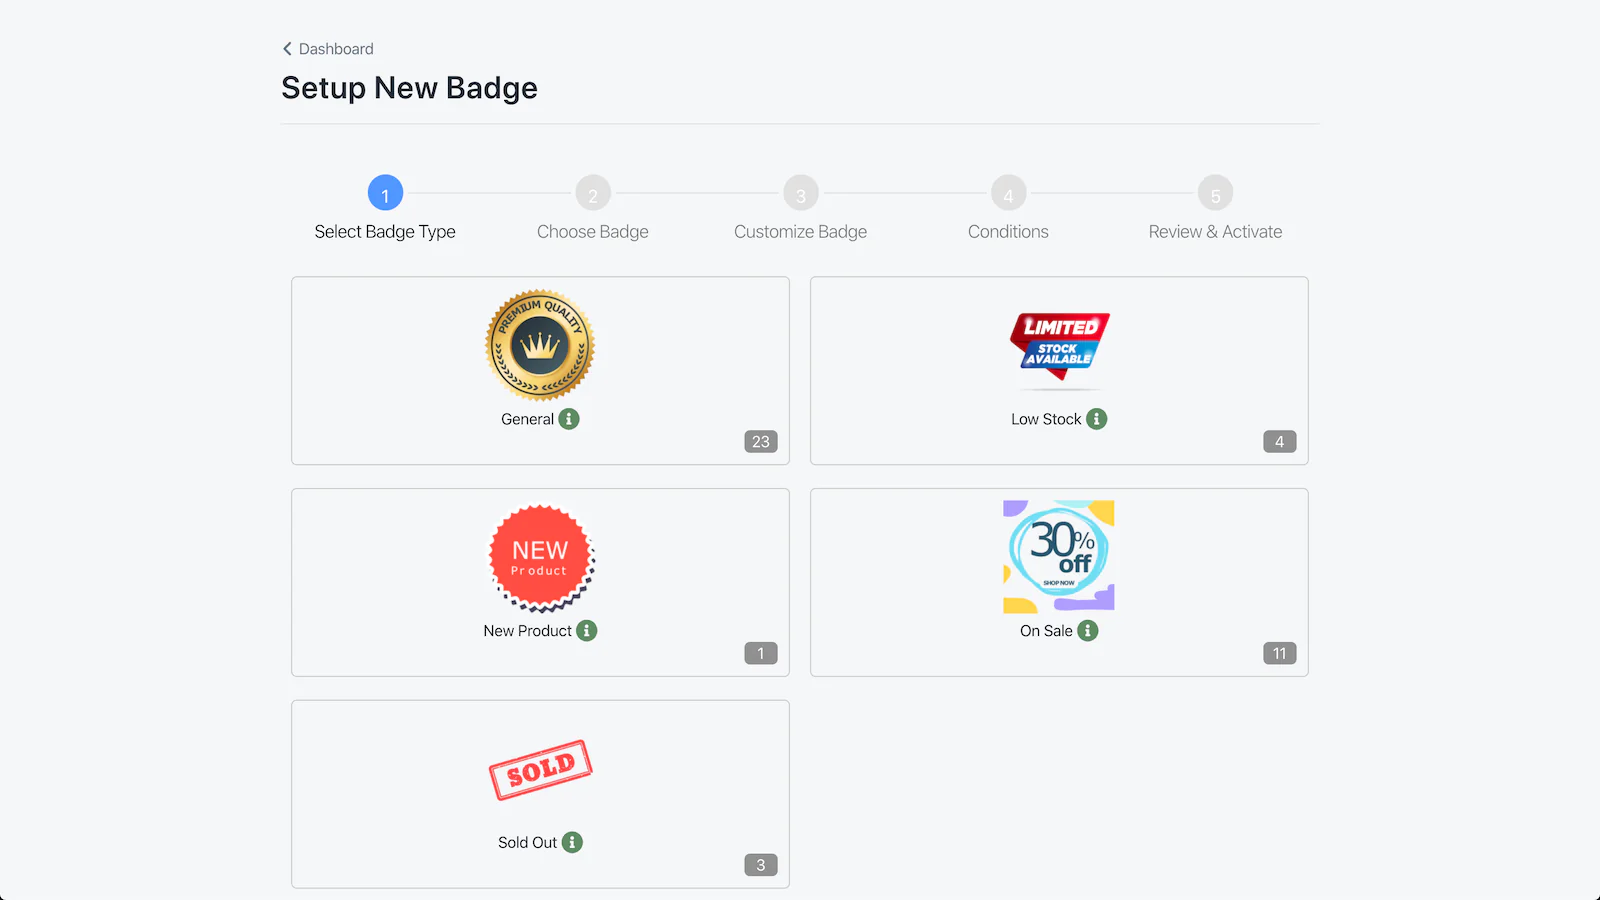Select the red SOLD stamp image

point(541,770)
